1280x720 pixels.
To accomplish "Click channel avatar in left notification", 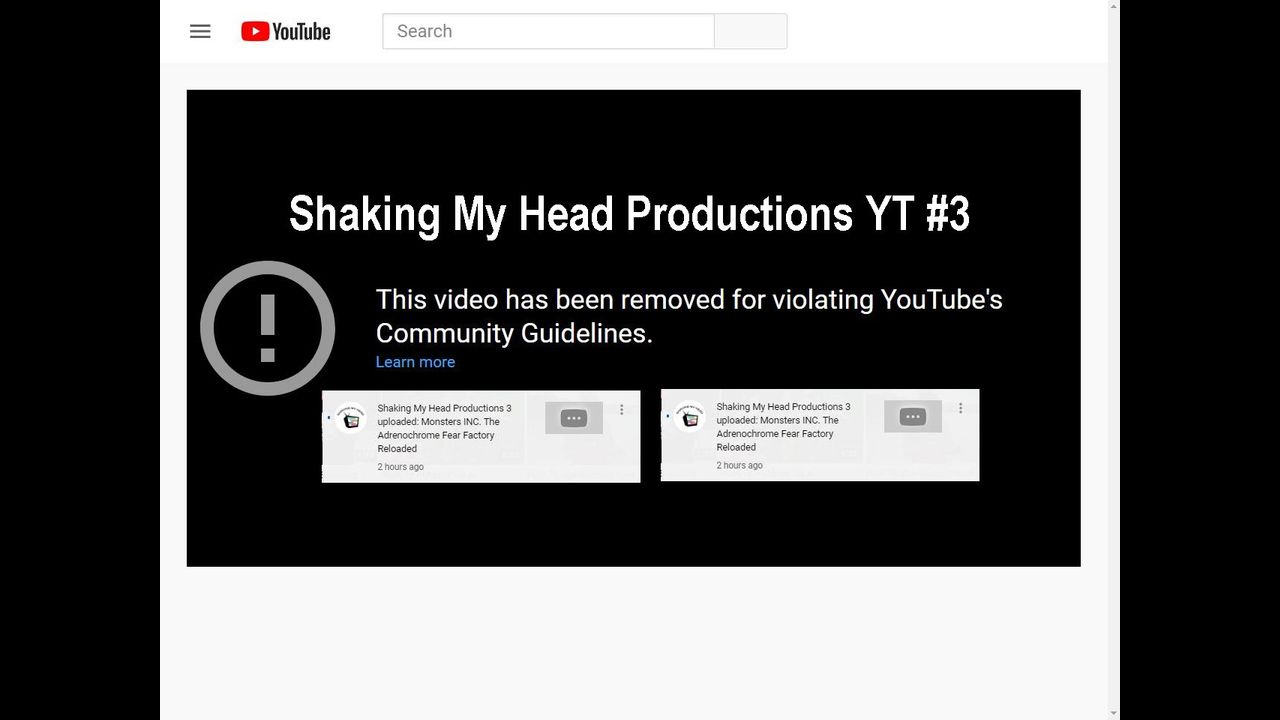I will click(x=350, y=417).
